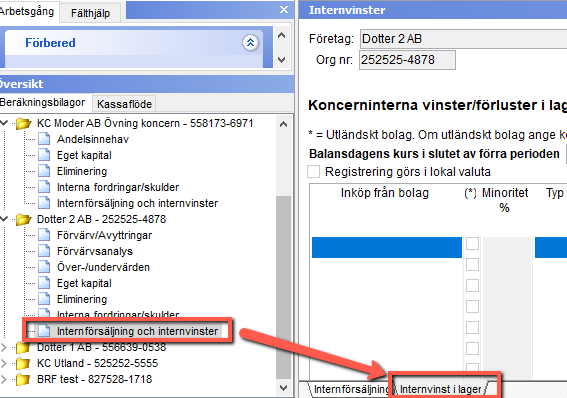Open Eget kapital under KC Moder AB
Viewport: 567px width, 398px height.
(x=84, y=155)
